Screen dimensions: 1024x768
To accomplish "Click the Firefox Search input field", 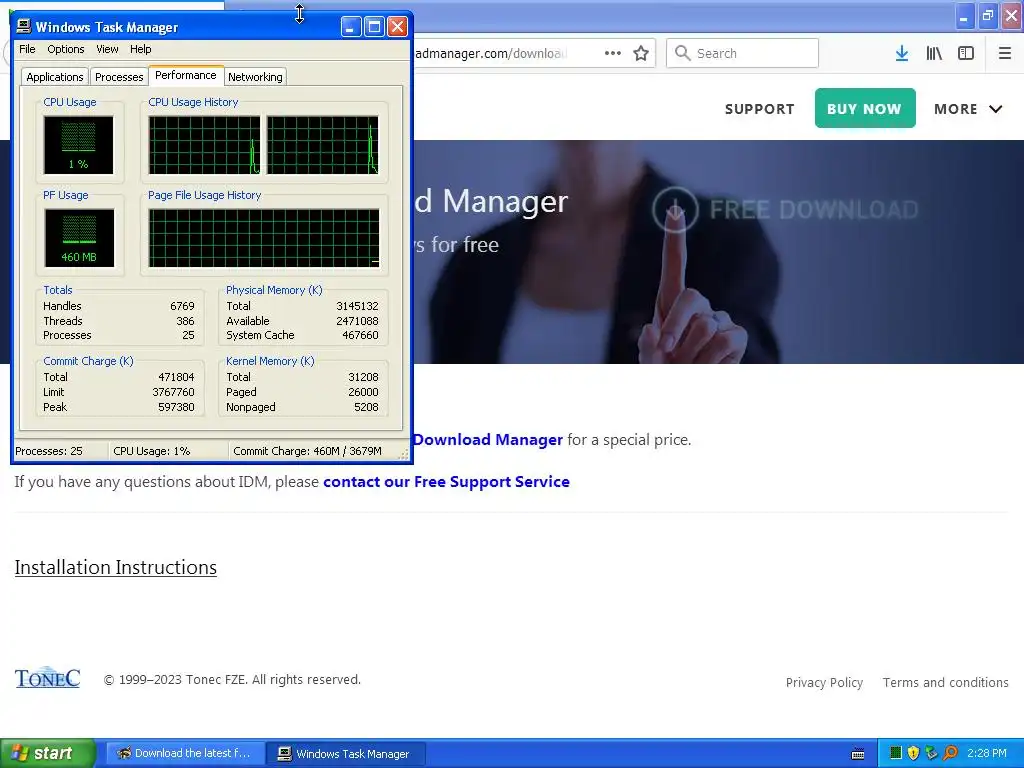I will tap(742, 53).
